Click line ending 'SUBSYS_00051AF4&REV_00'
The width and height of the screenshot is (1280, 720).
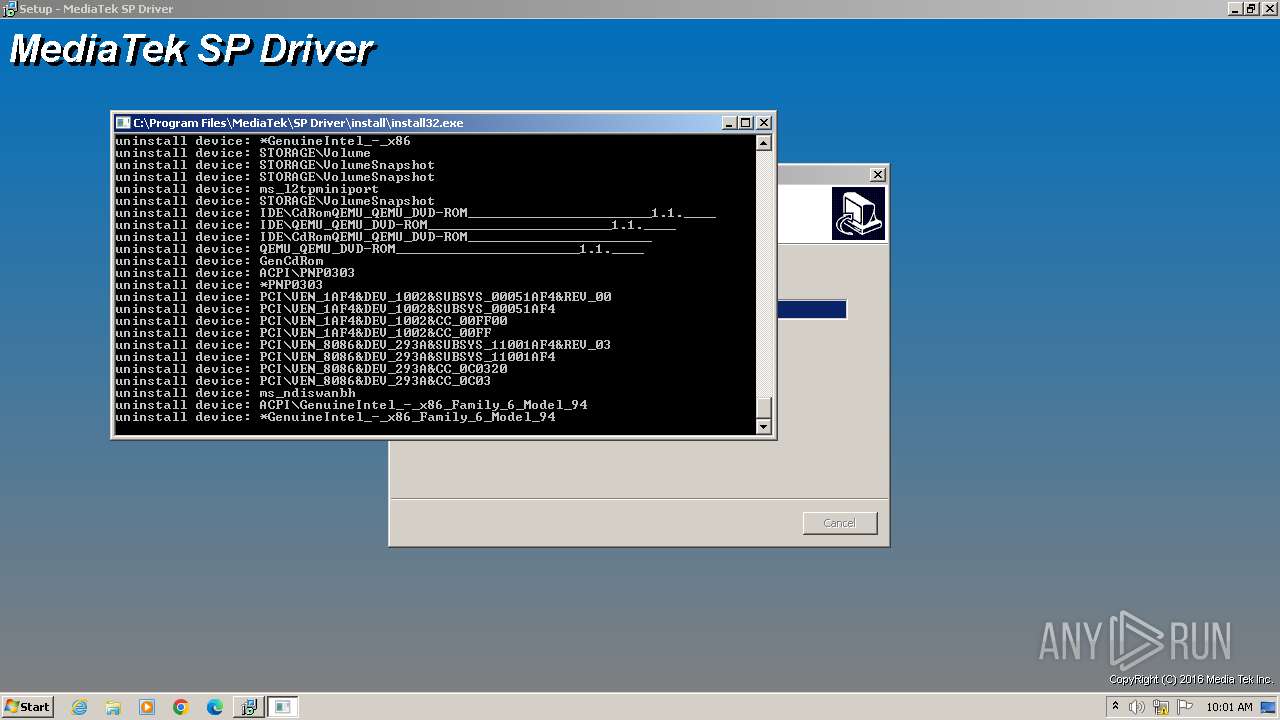click(363, 297)
